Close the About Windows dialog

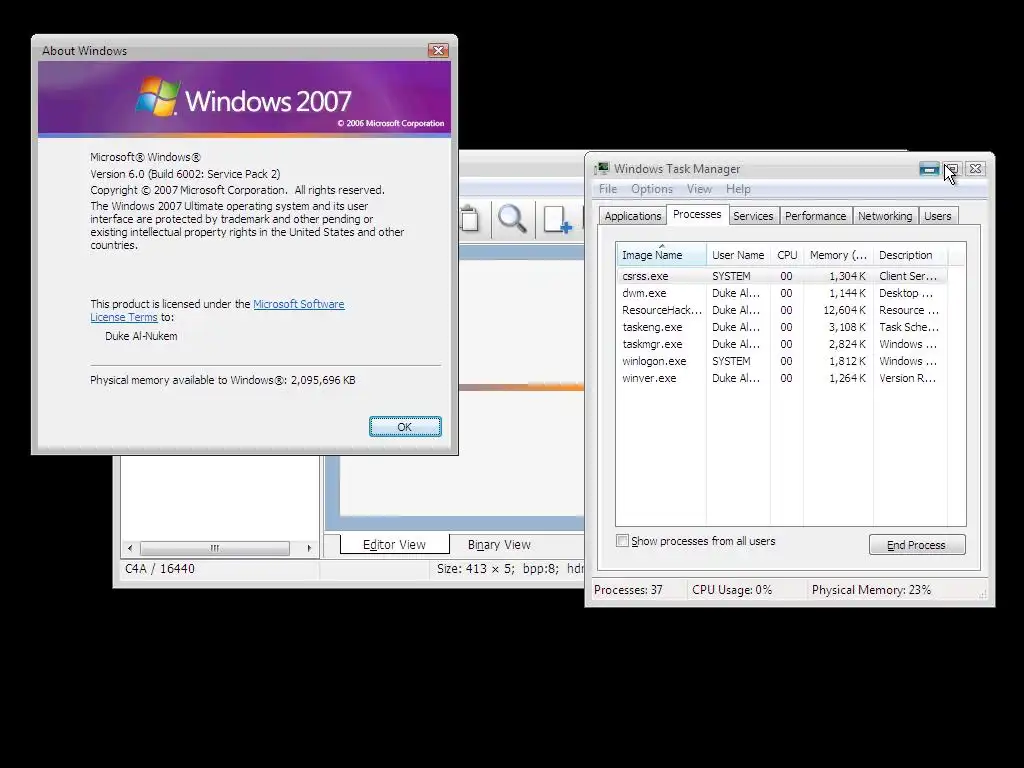point(438,50)
